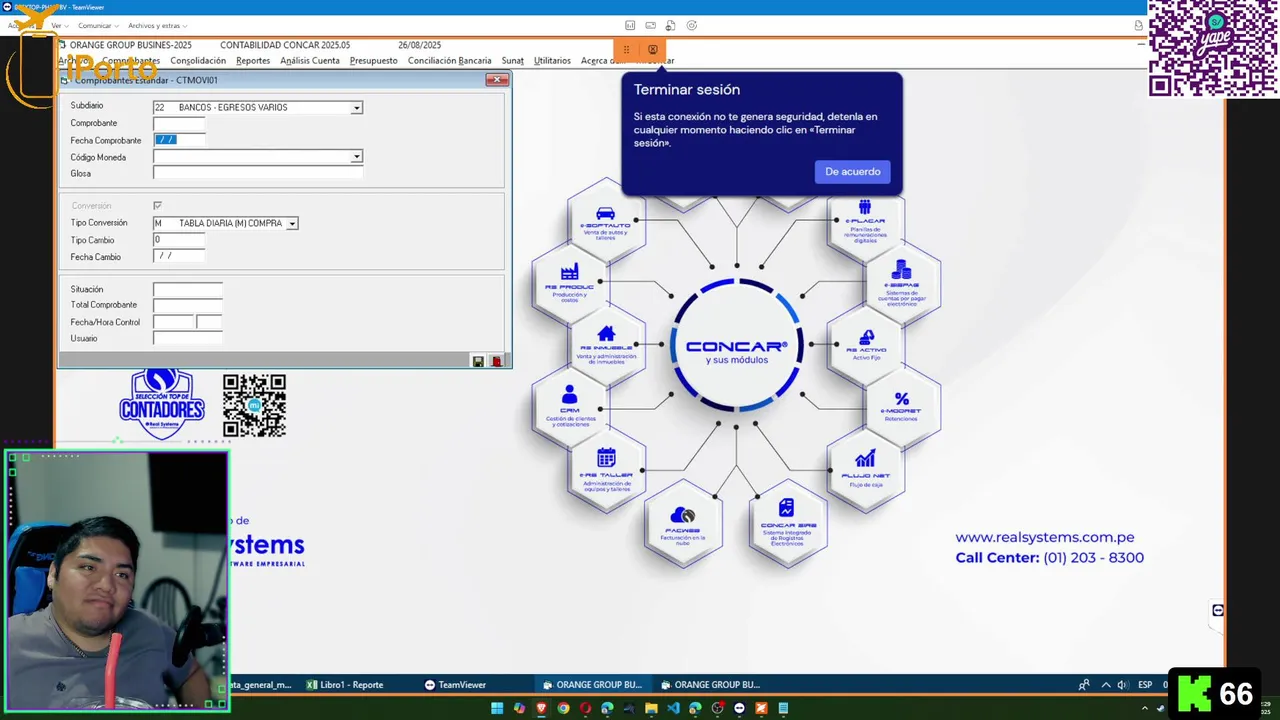1280x720 pixels.
Task: Expand the Código Moneda dropdown
Action: point(356,157)
